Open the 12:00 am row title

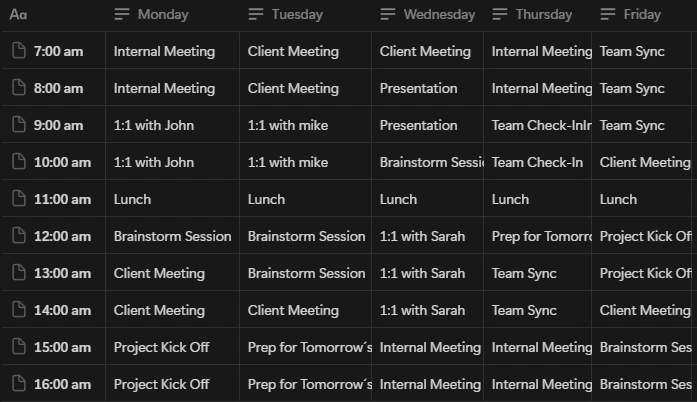pyautogui.click(x=62, y=236)
